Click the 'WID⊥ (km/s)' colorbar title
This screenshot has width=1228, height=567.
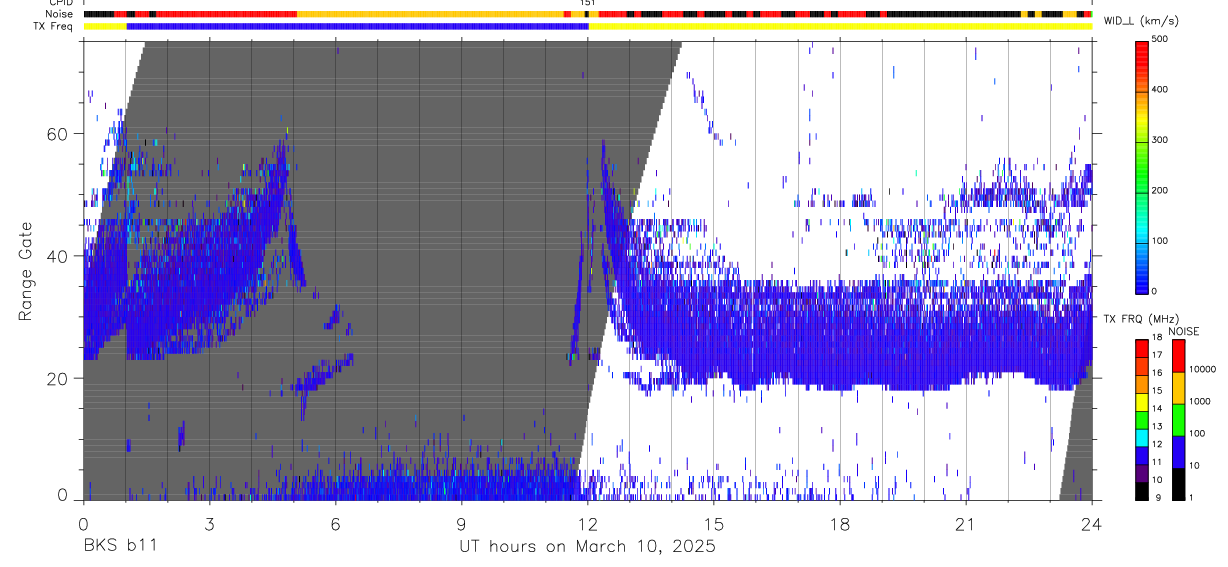point(1140,21)
